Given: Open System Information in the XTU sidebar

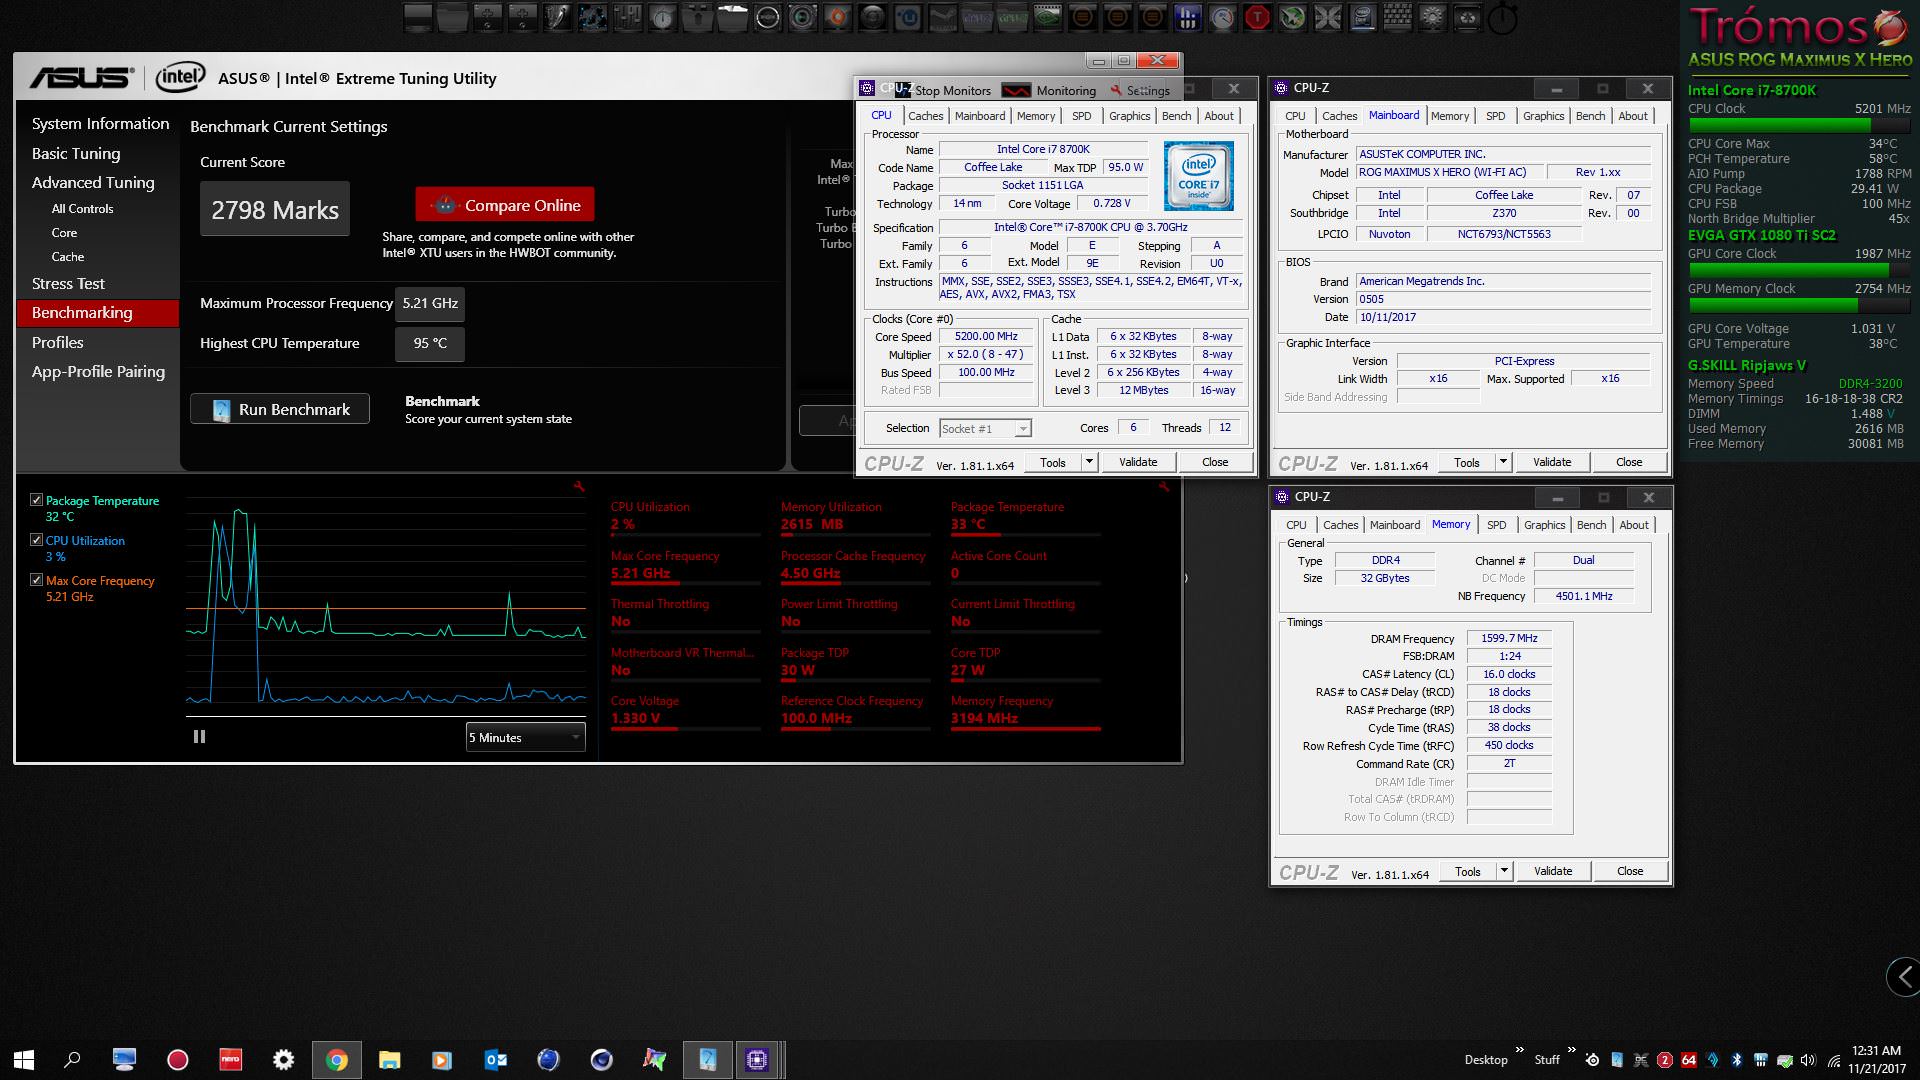Looking at the screenshot, I should [x=100, y=124].
